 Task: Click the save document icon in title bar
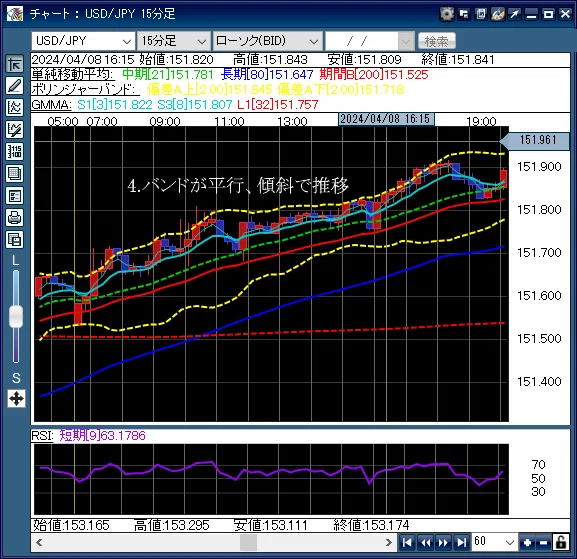tap(481, 14)
